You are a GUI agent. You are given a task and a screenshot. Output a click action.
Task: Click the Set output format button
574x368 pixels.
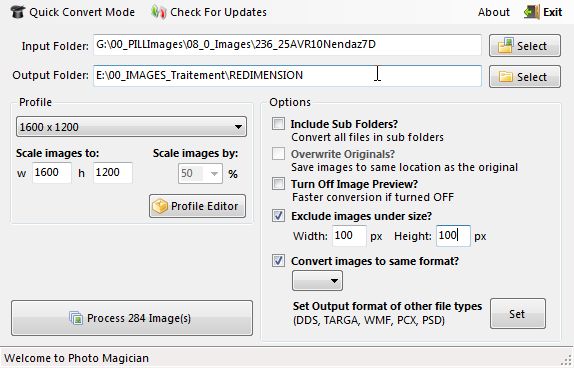click(x=518, y=313)
